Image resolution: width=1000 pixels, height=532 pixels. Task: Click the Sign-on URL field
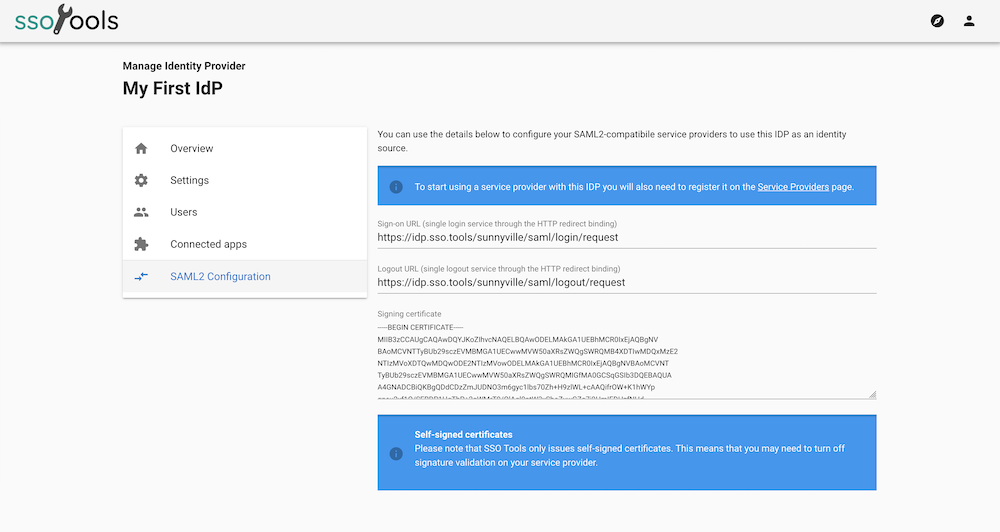pos(626,238)
